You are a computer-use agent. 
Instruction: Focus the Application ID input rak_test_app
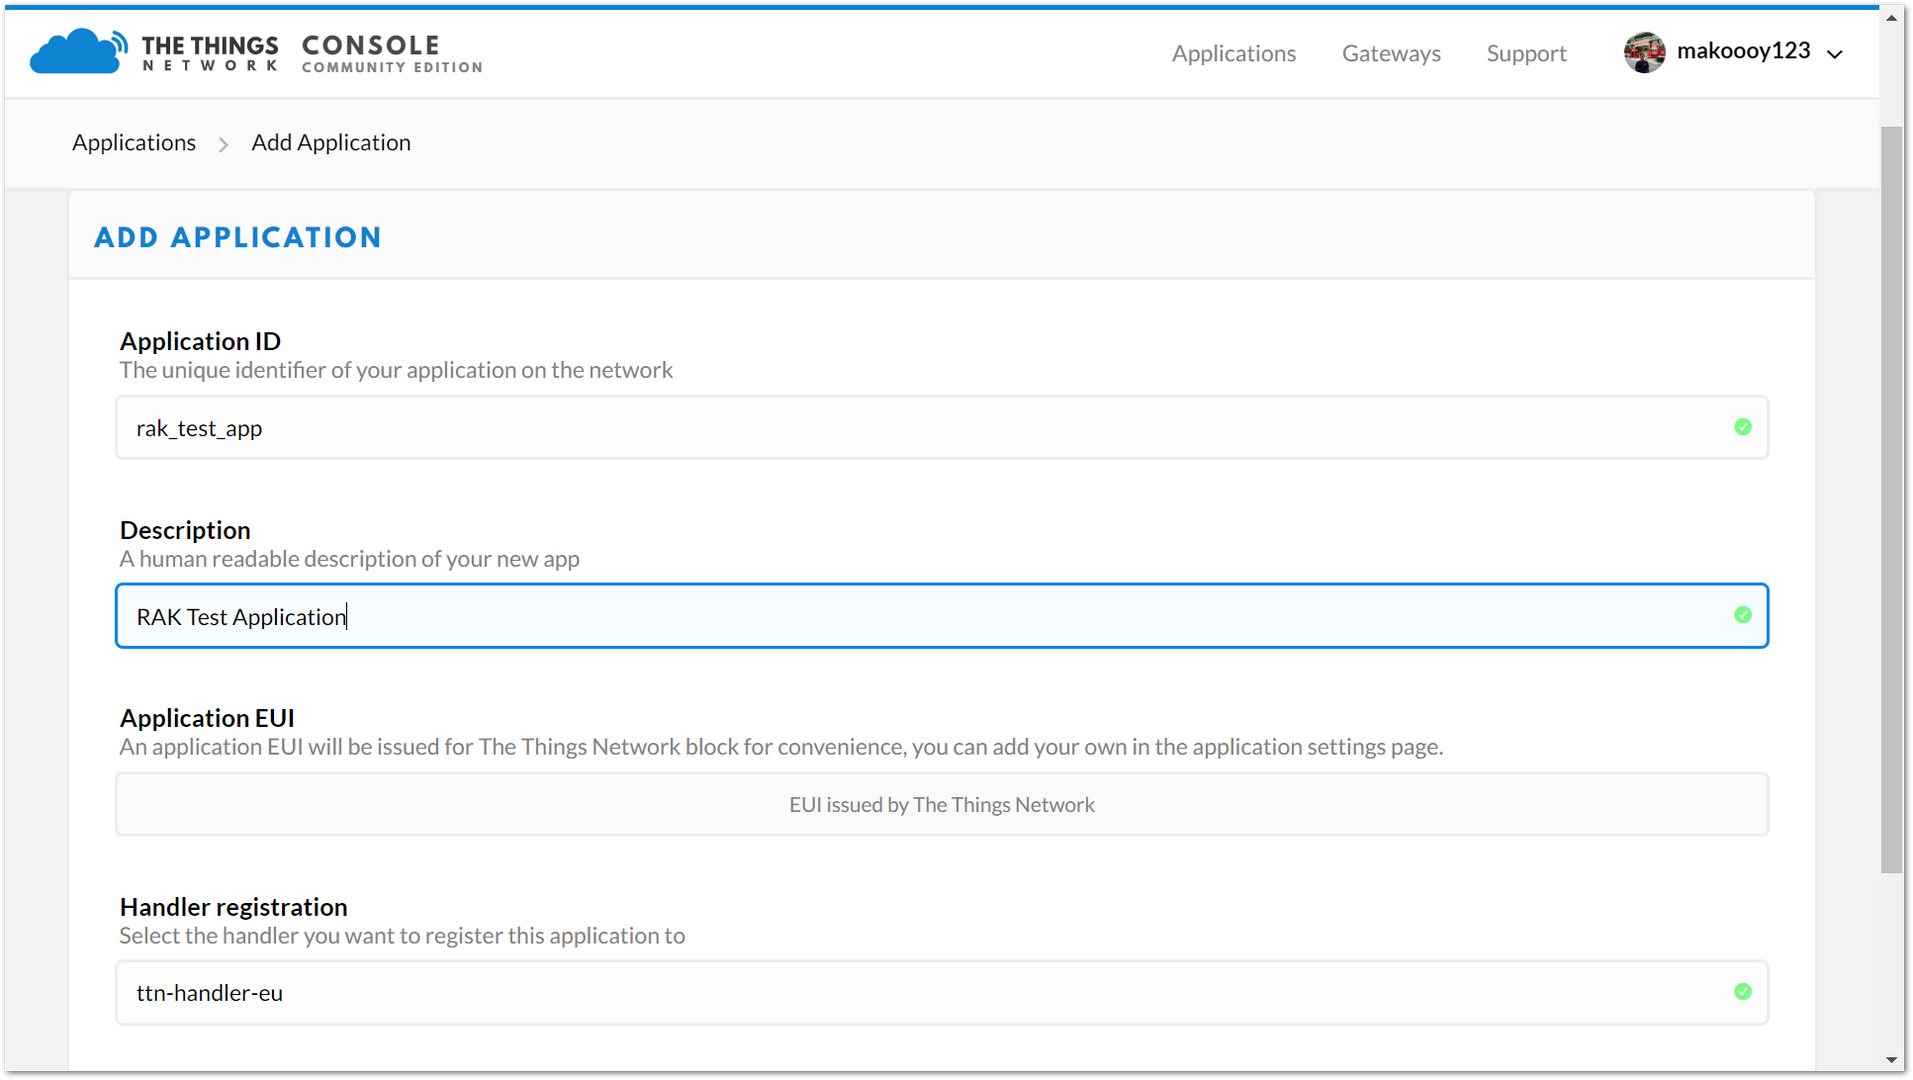942,428
